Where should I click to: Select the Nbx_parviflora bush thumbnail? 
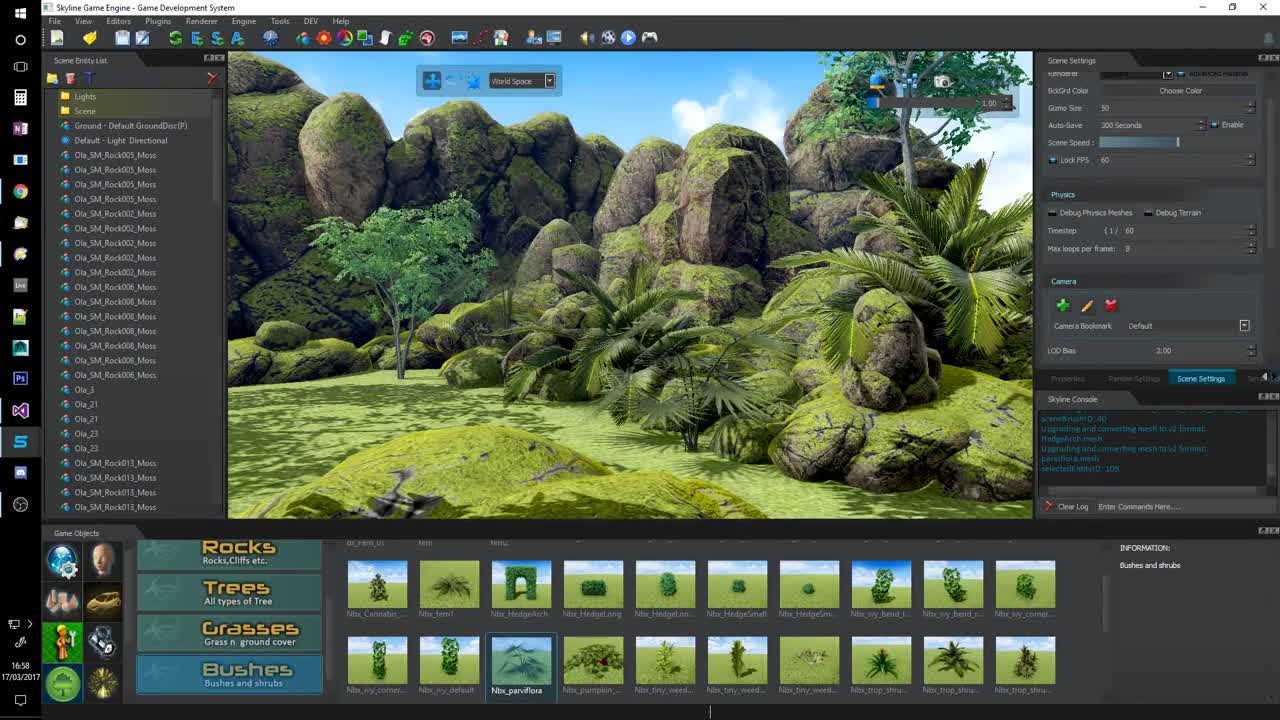520,660
